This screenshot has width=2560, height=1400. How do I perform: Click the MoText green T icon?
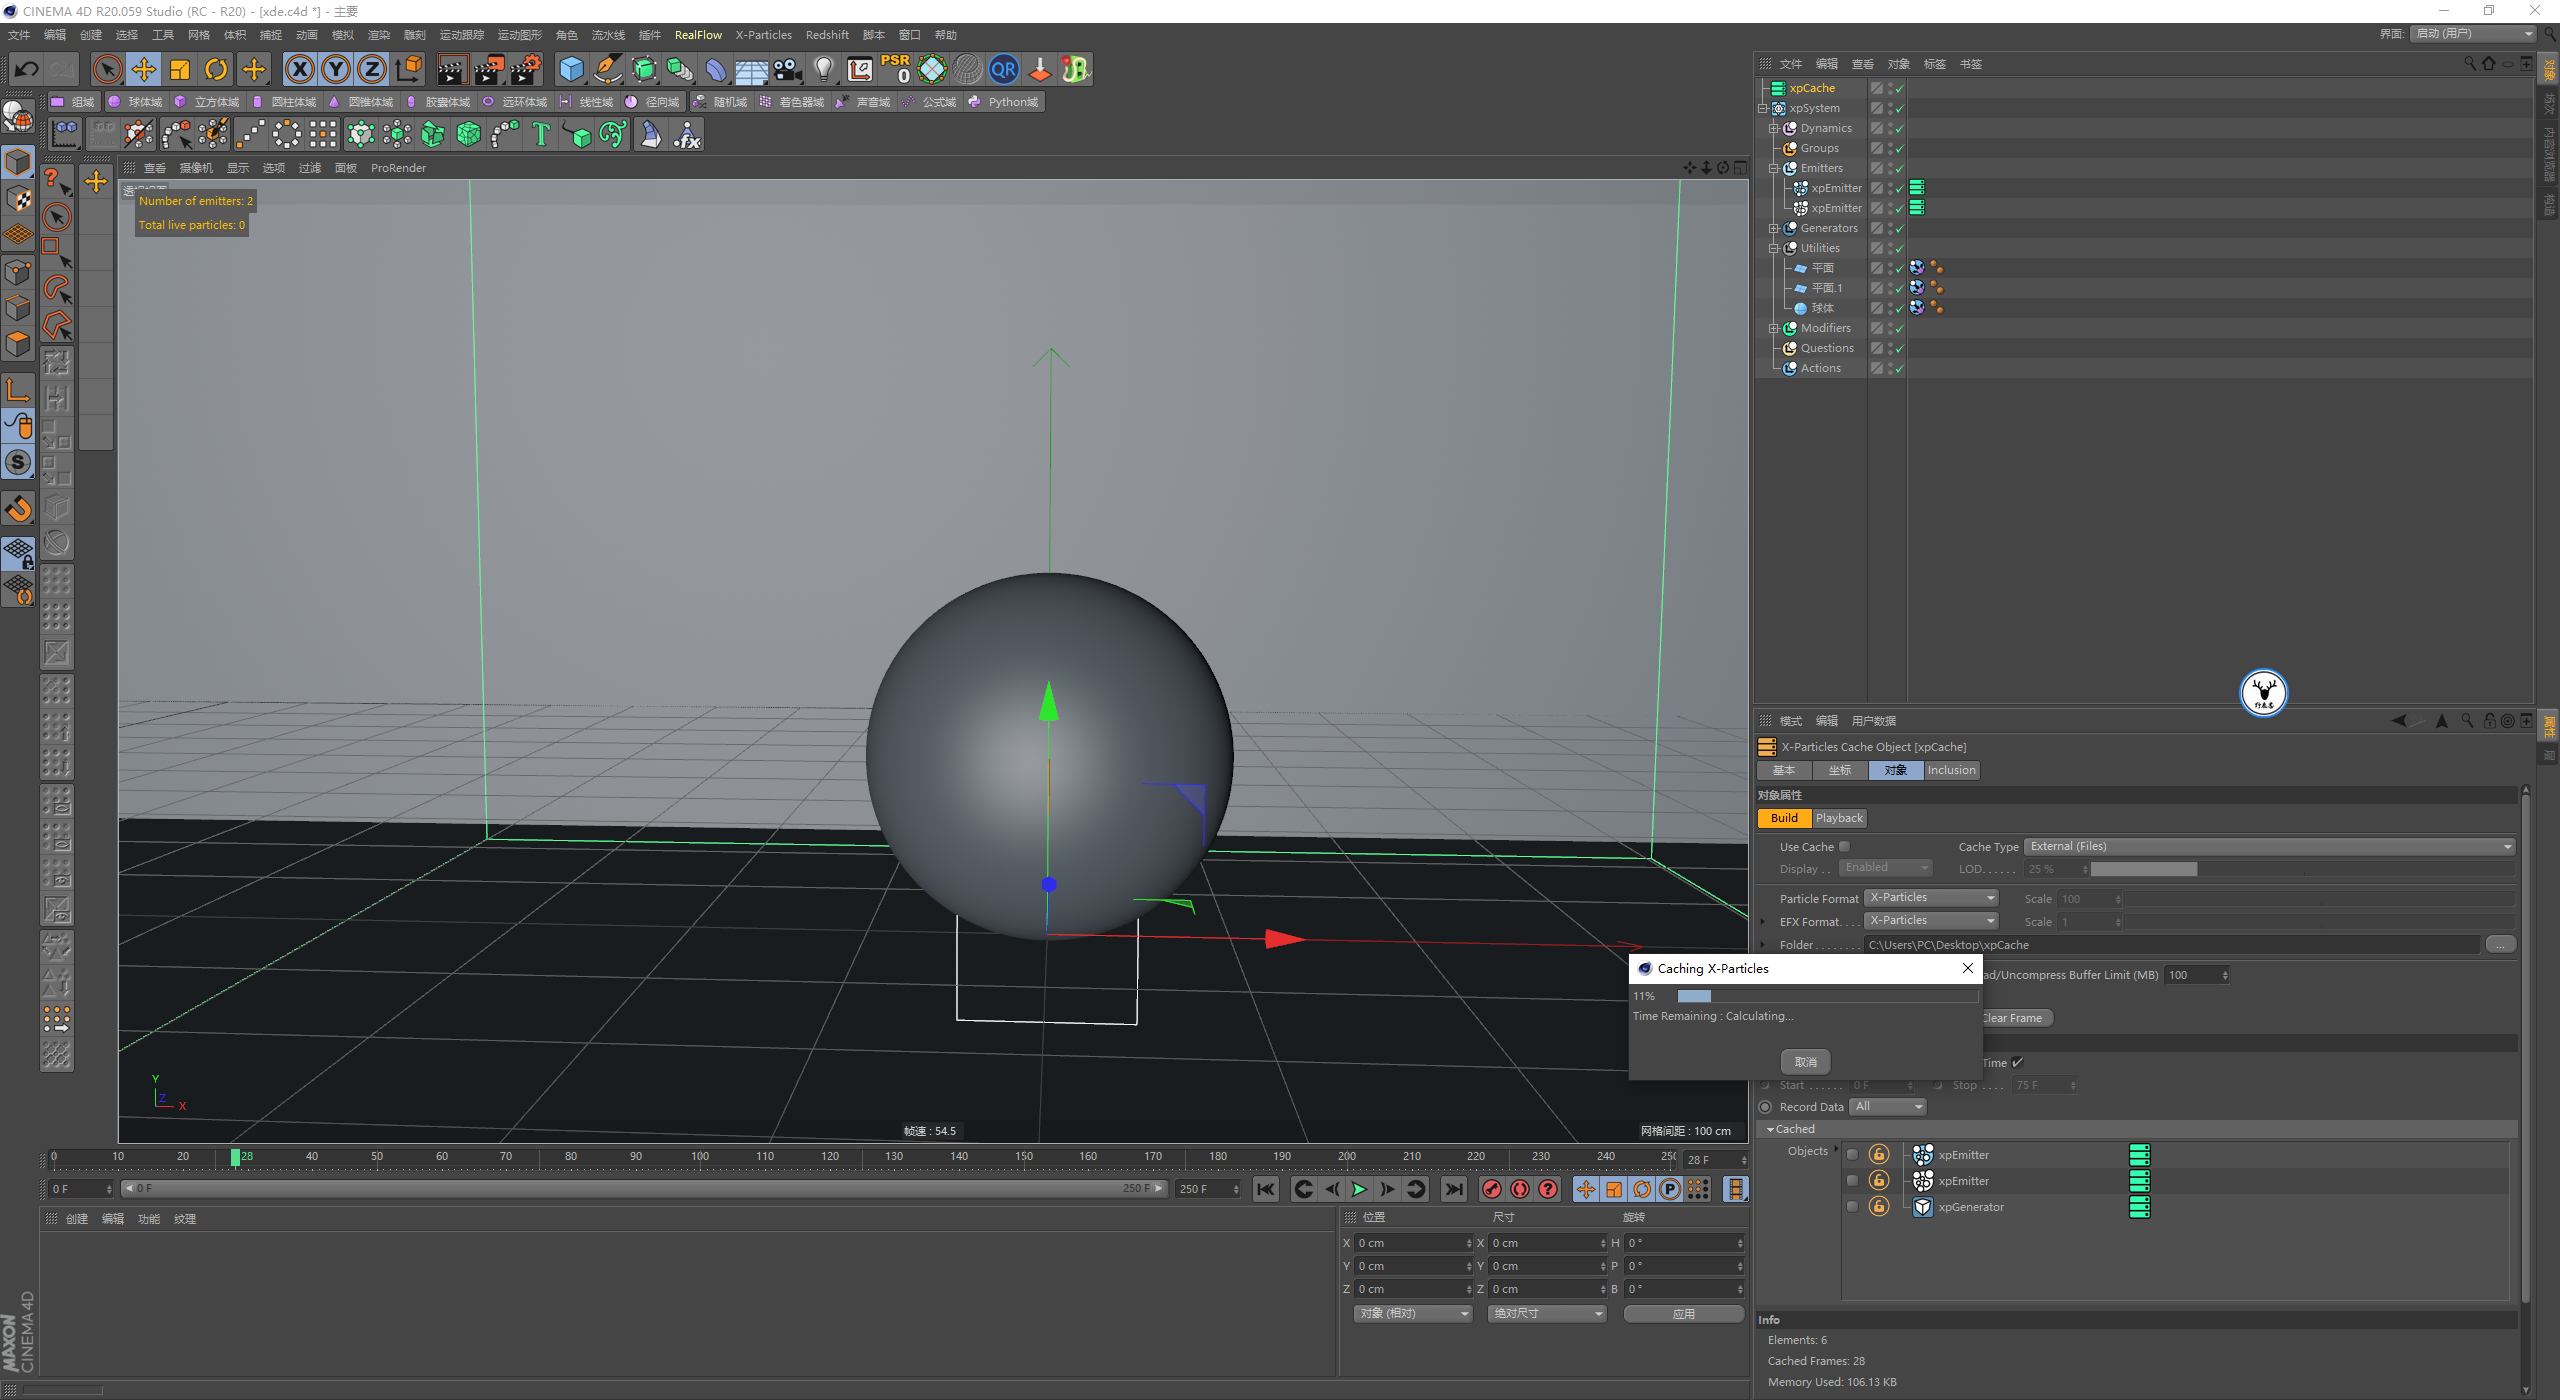pos(541,134)
